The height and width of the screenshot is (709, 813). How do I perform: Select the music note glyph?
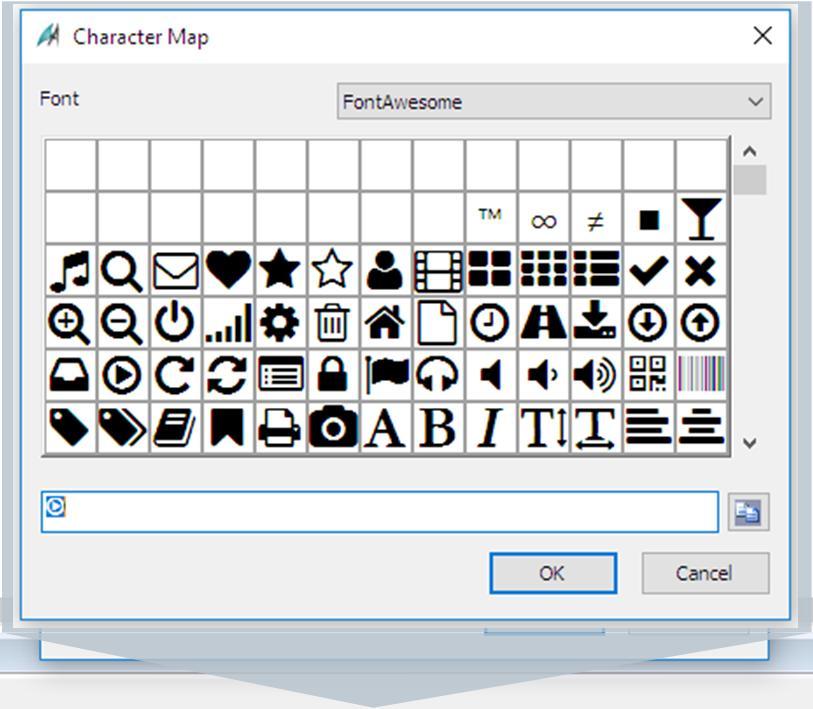[x=71, y=271]
